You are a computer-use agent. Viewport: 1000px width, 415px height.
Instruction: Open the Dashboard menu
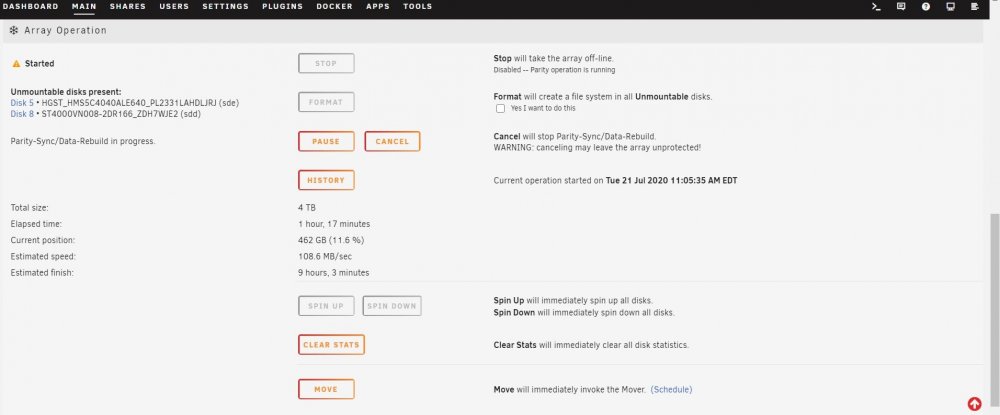31,6
